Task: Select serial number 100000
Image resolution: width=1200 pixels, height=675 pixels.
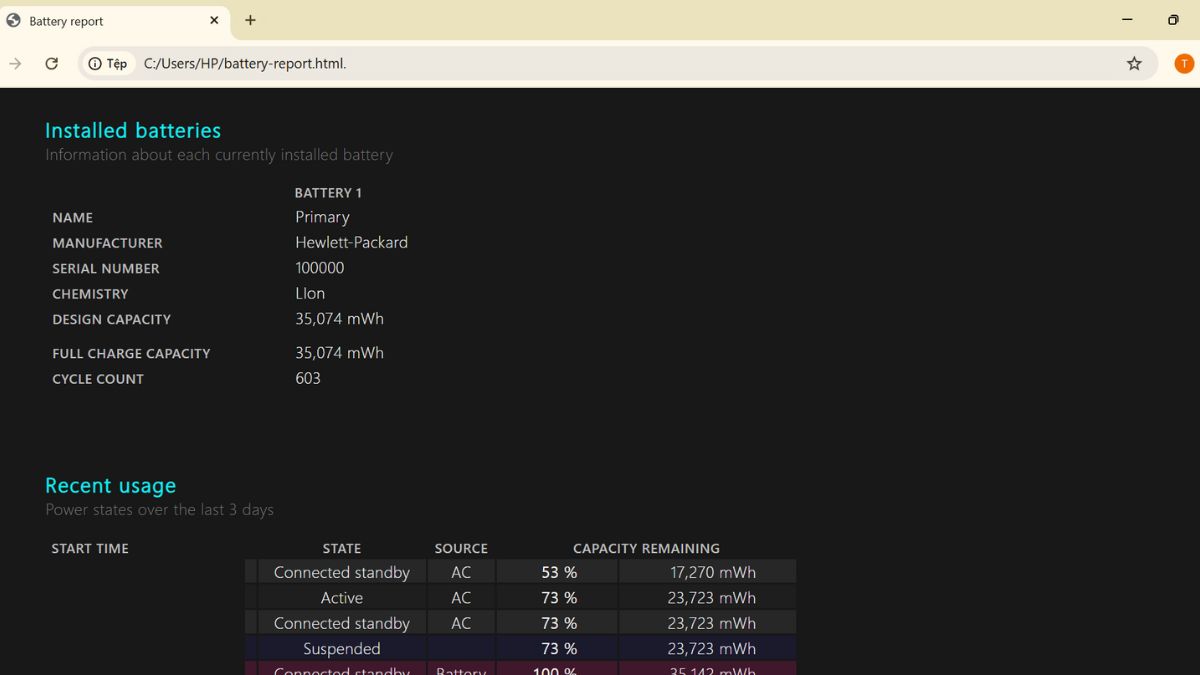Action: [319, 268]
